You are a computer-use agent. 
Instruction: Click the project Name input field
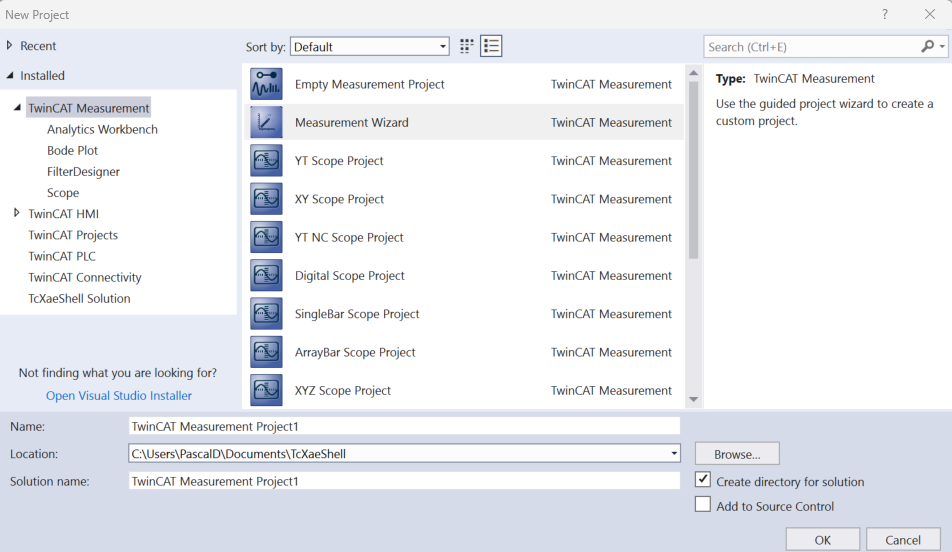(404, 426)
